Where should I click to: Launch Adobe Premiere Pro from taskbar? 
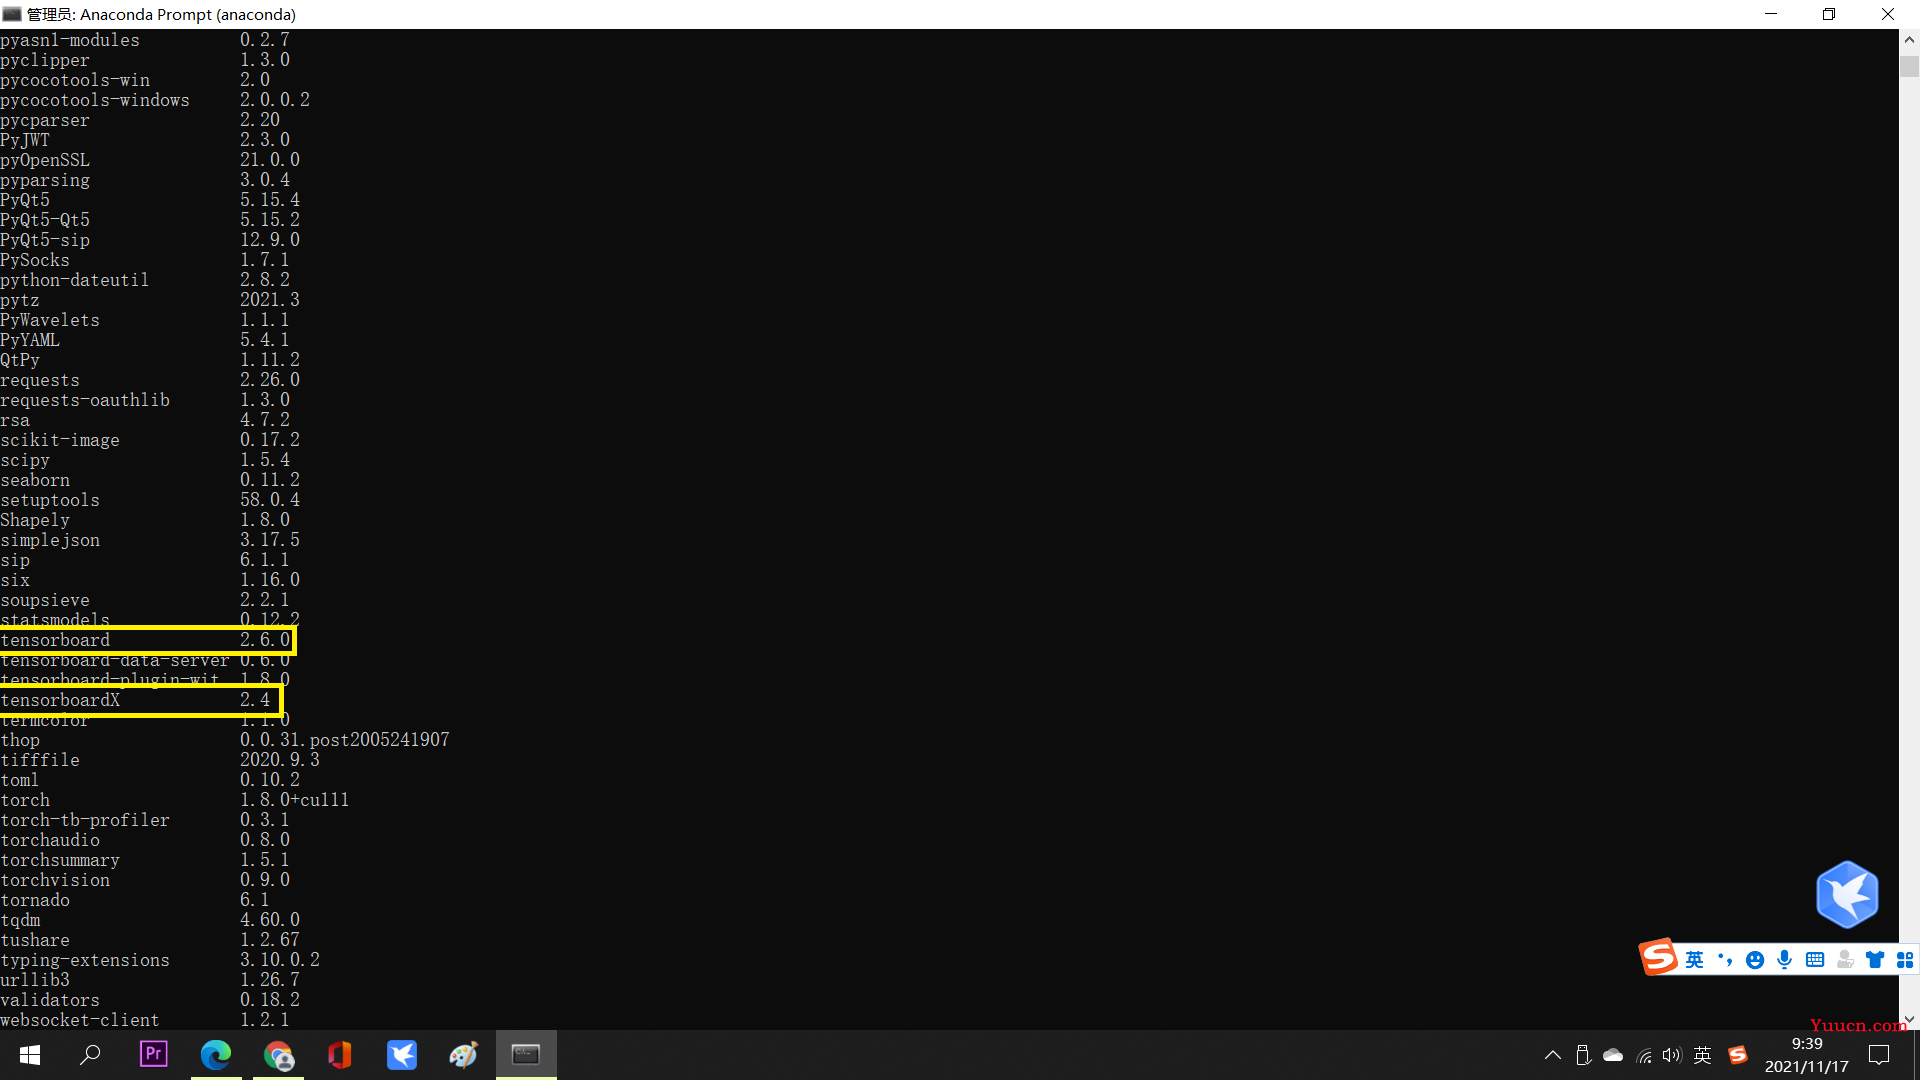[154, 1054]
